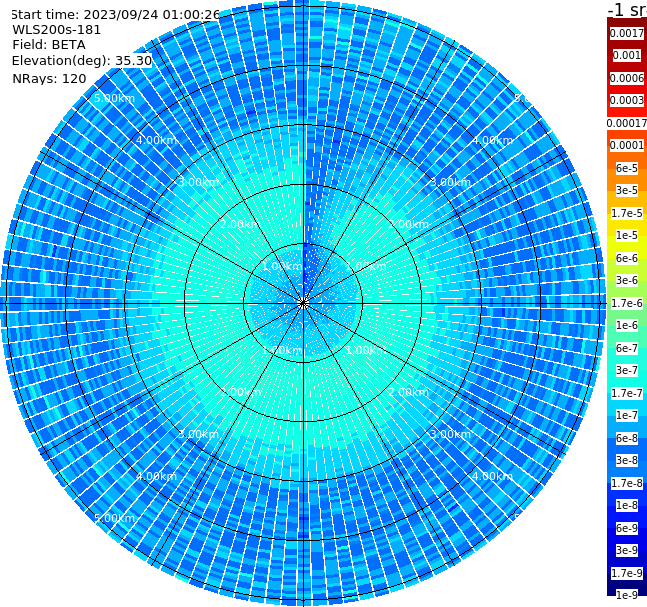Click the Start time 2023/09/24 01:00:26 text
647x607 pixels.
coord(115,14)
